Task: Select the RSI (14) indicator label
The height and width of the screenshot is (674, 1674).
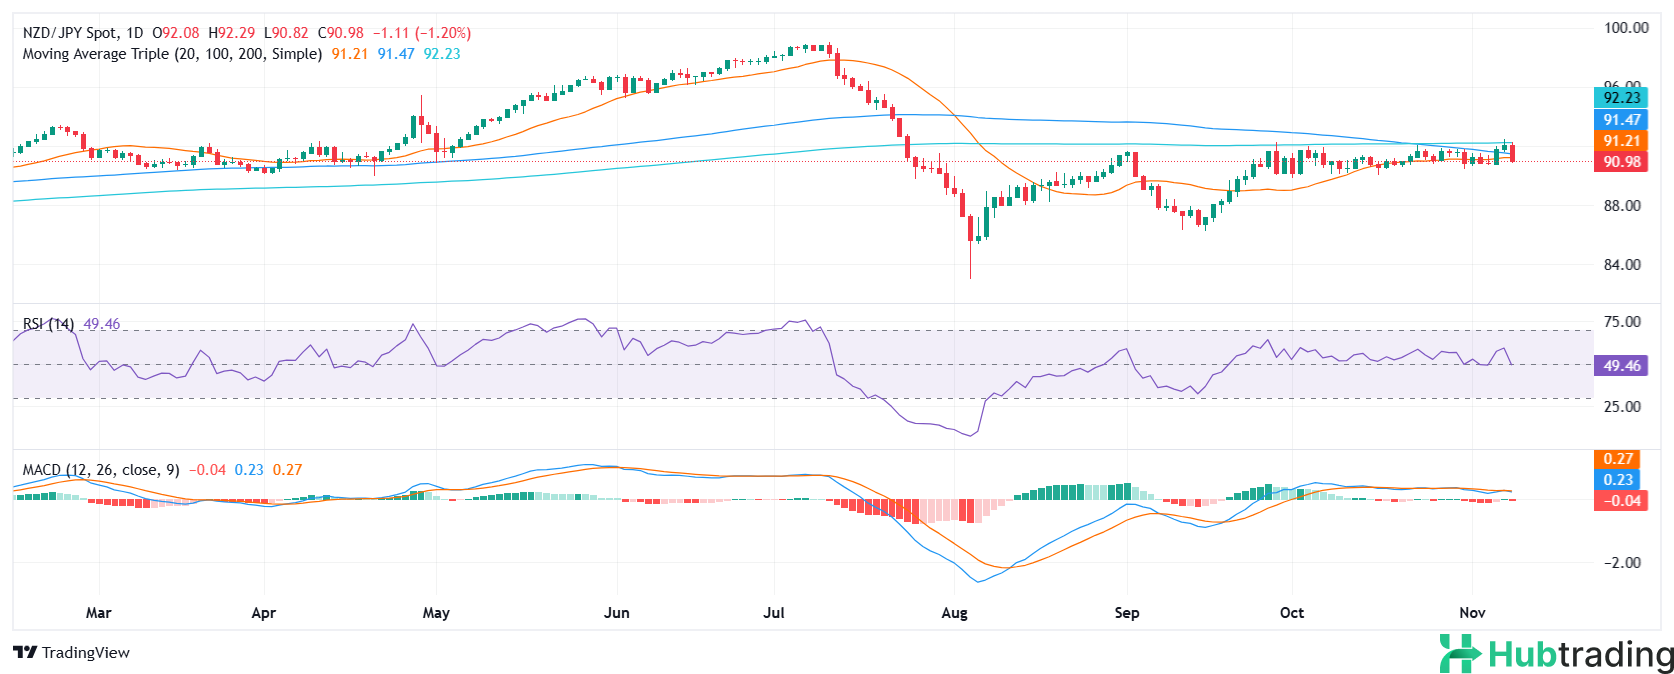Action: (48, 324)
